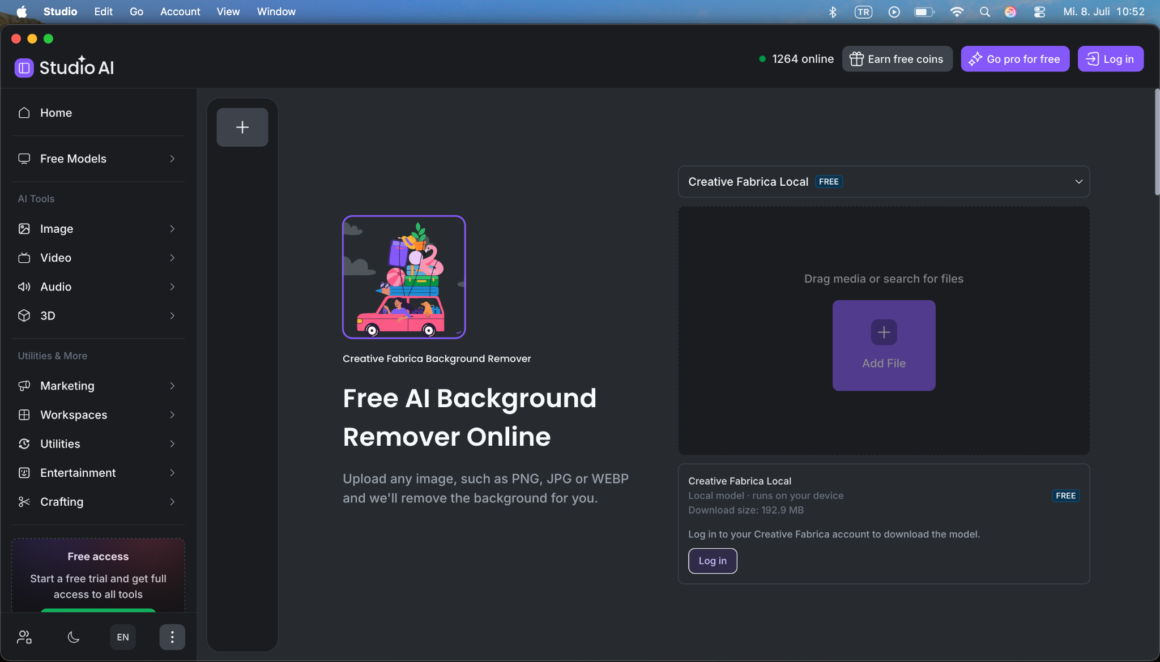Viewport: 1160px width, 662px height.
Task: Click the TR input source icon
Action: coord(863,12)
